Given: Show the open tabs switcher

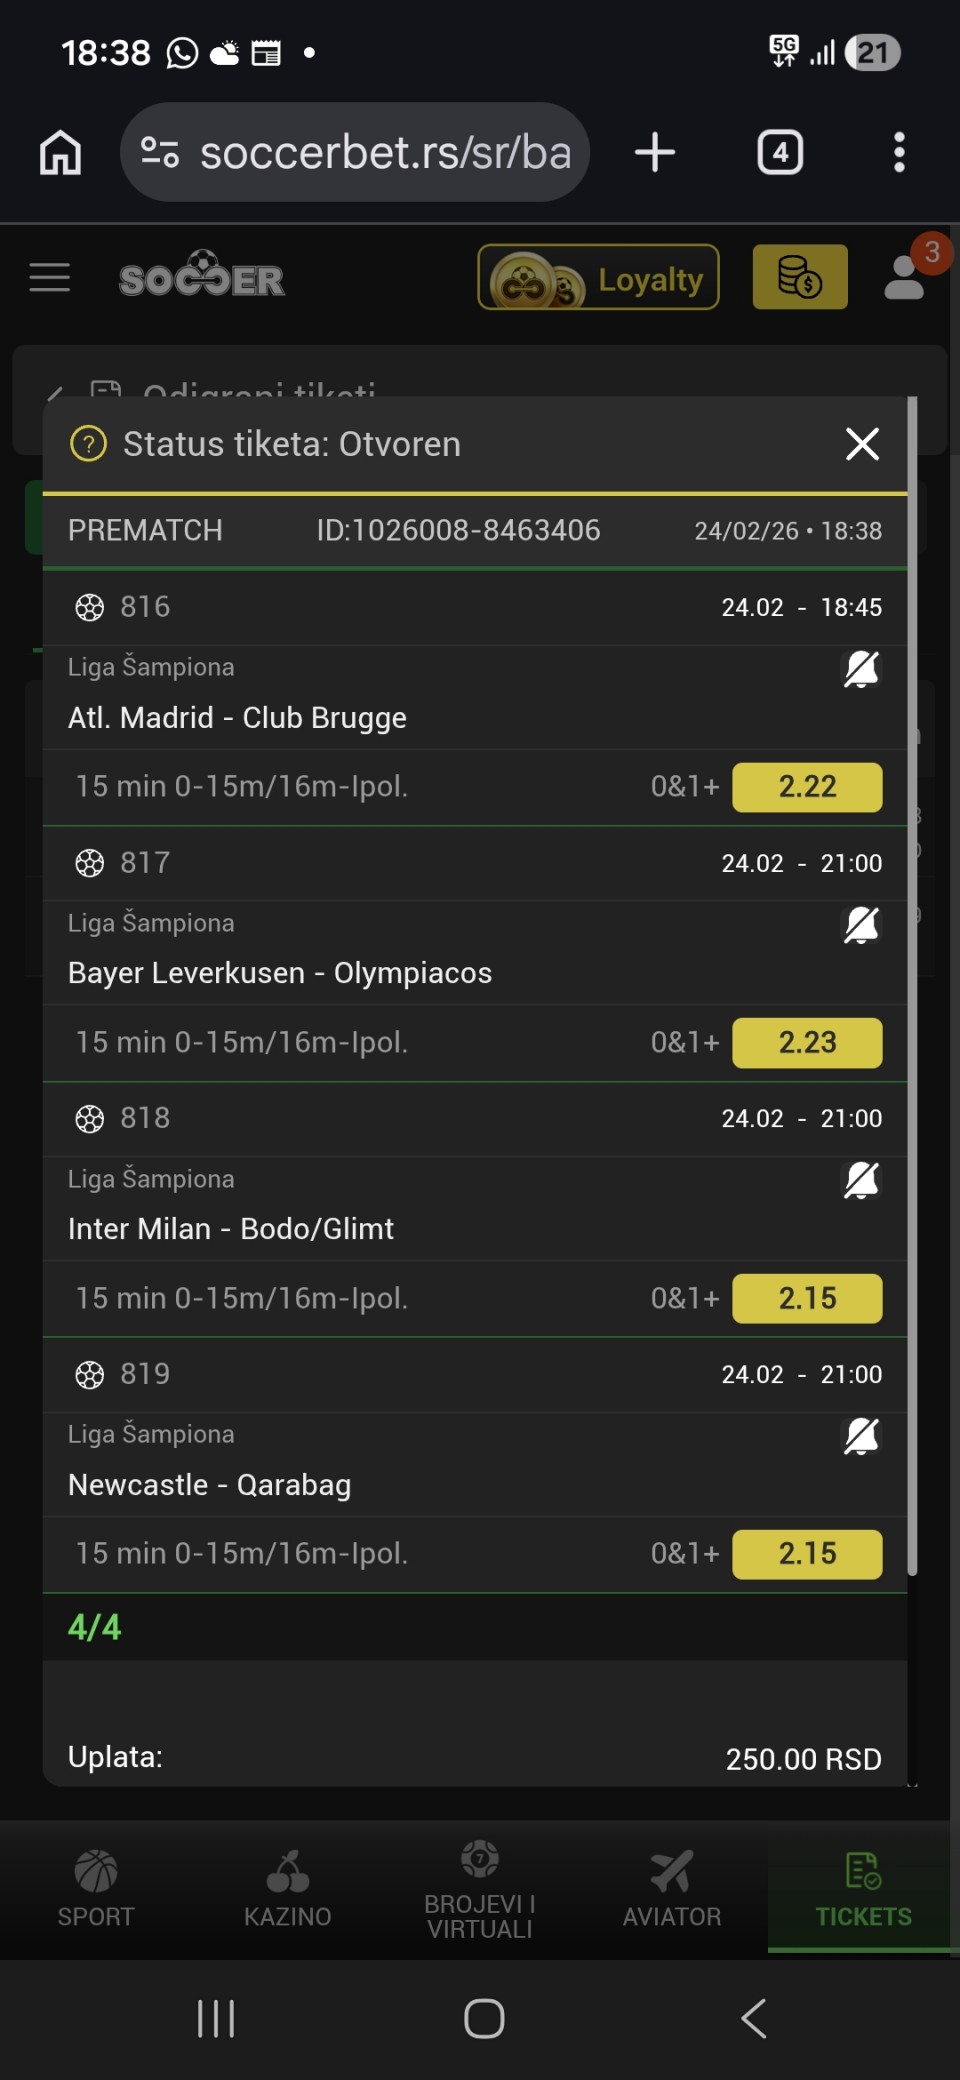Looking at the screenshot, I should tap(780, 153).
